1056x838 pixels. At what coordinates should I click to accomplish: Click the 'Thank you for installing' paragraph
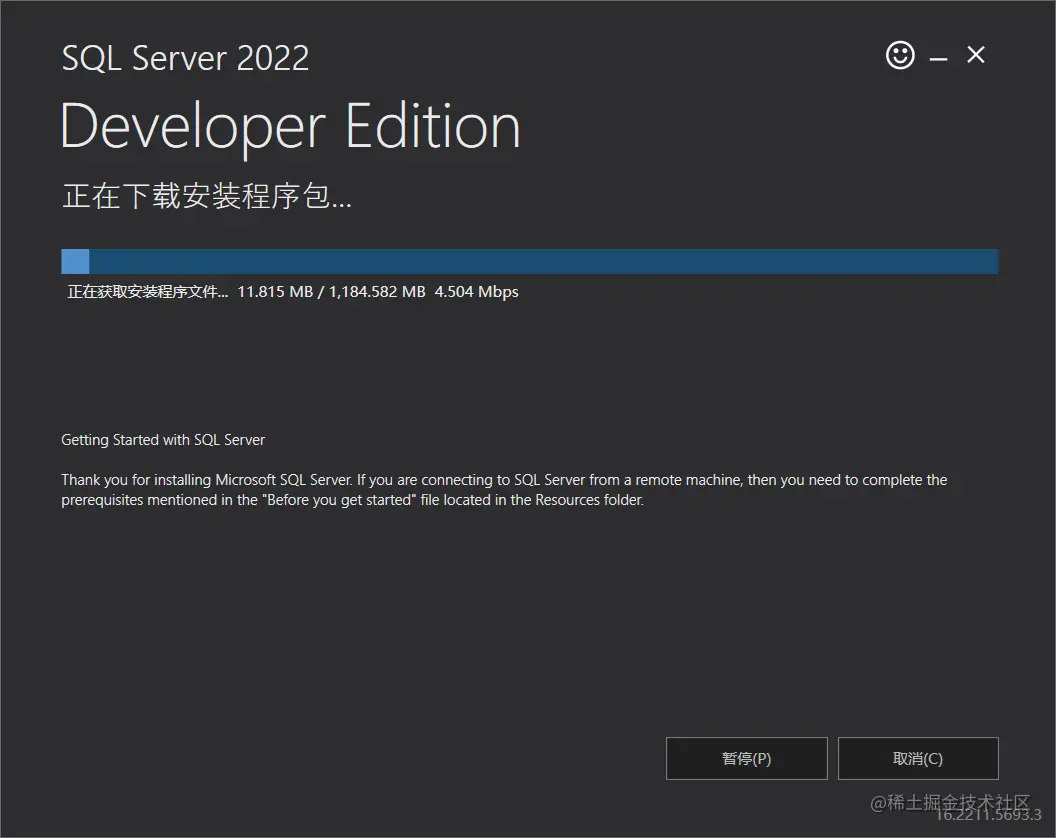click(504, 490)
